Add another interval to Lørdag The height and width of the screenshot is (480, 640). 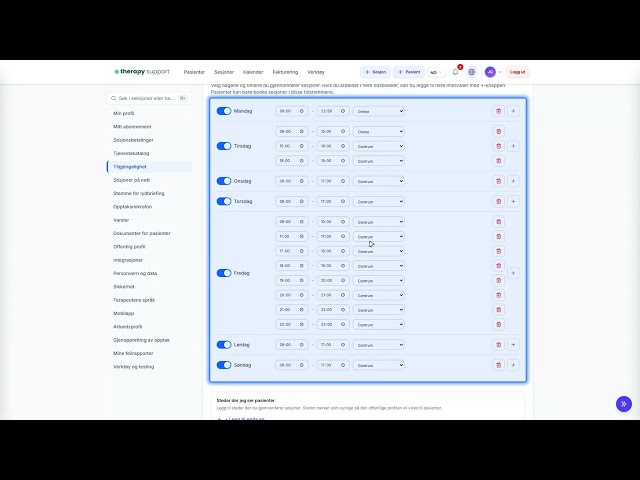tap(513, 344)
